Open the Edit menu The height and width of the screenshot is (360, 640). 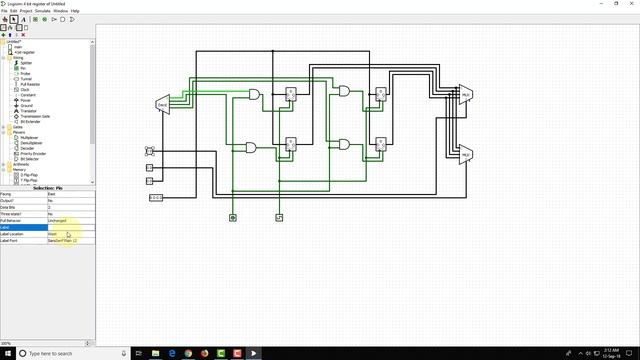click(x=13, y=11)
